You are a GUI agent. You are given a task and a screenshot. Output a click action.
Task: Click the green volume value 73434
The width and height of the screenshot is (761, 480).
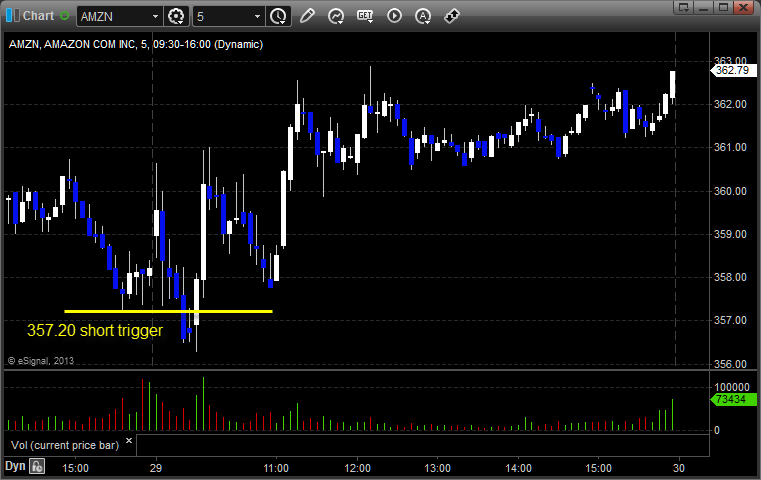tap(733, 399)
